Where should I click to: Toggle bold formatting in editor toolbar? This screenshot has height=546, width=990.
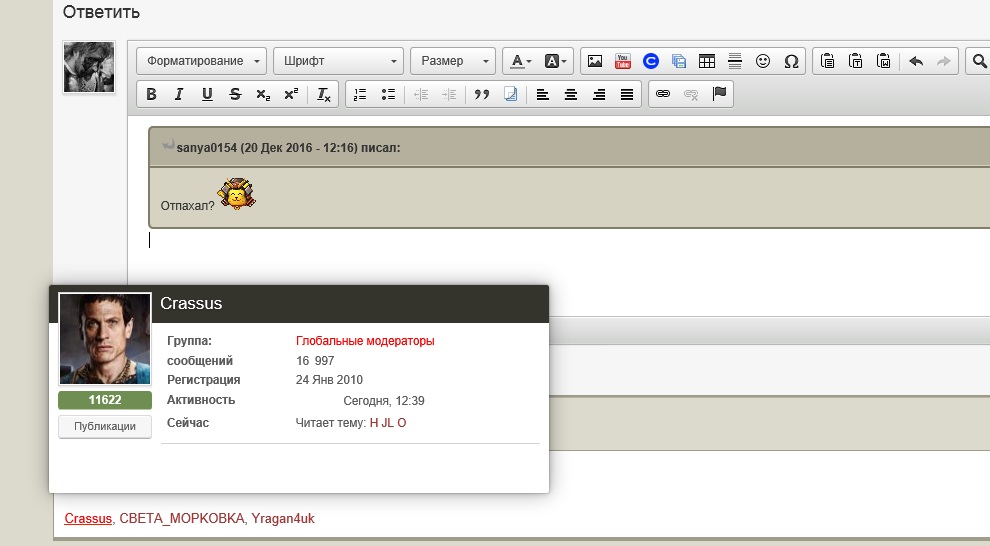pyautogui.click(x=152, y=95)
